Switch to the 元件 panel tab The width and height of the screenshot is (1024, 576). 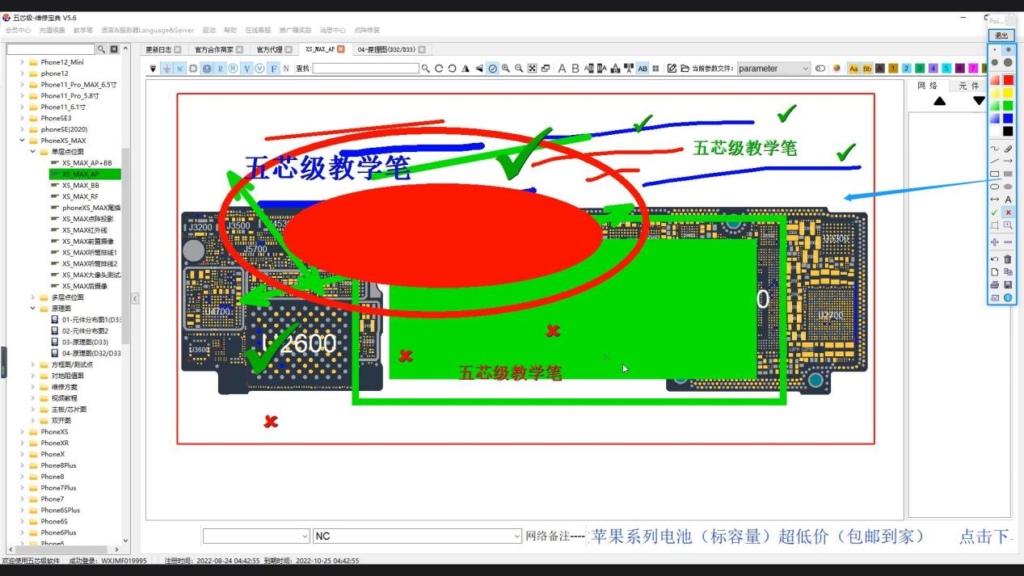tap(968, 86)
